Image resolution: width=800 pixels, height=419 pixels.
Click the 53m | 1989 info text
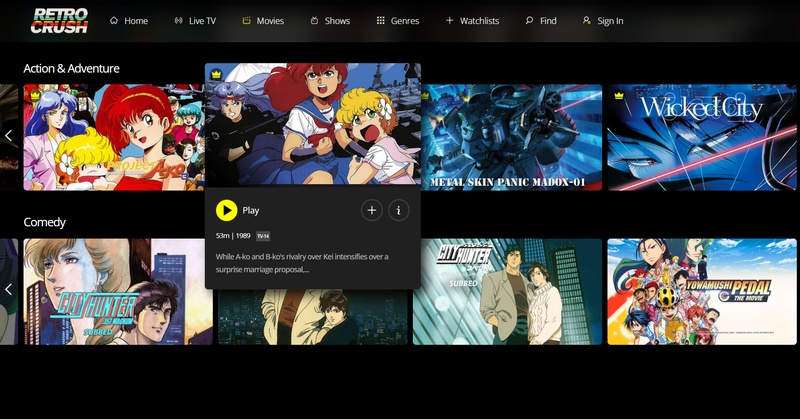click(x=233, y=236)
